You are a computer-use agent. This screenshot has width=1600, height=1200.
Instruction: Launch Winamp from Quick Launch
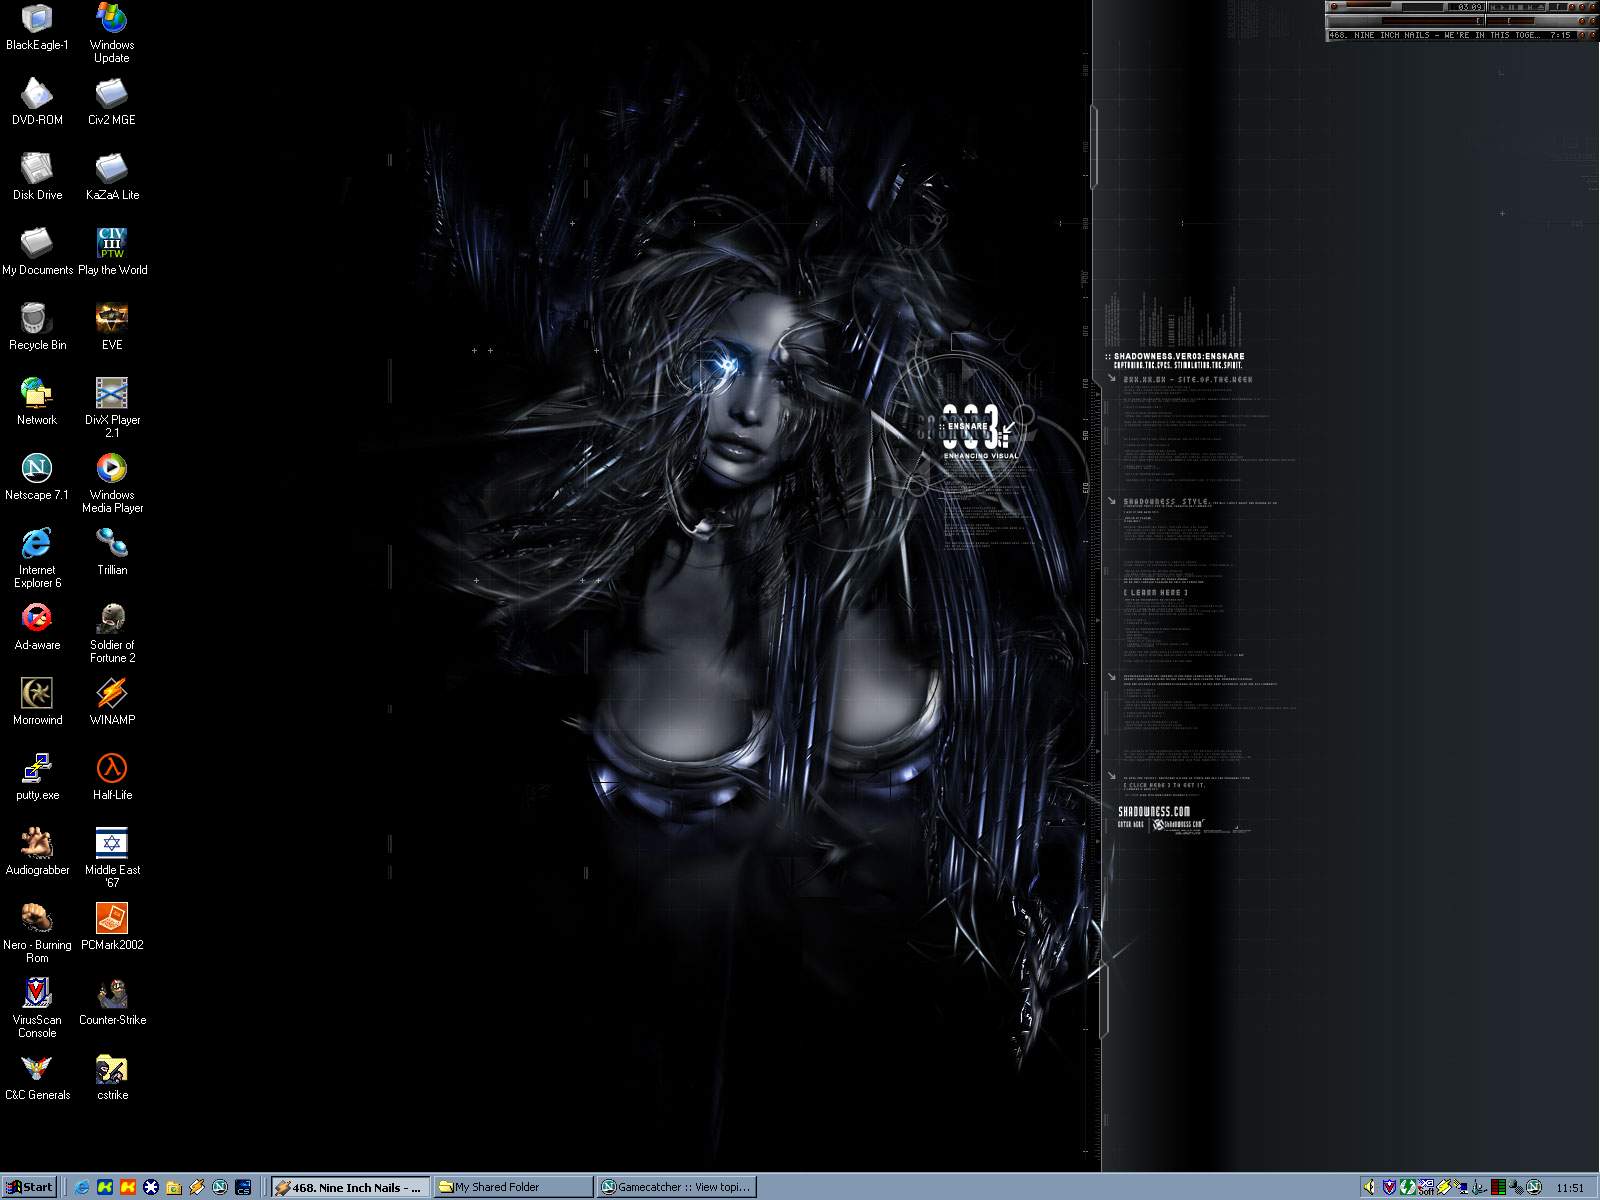(197, 1187)
